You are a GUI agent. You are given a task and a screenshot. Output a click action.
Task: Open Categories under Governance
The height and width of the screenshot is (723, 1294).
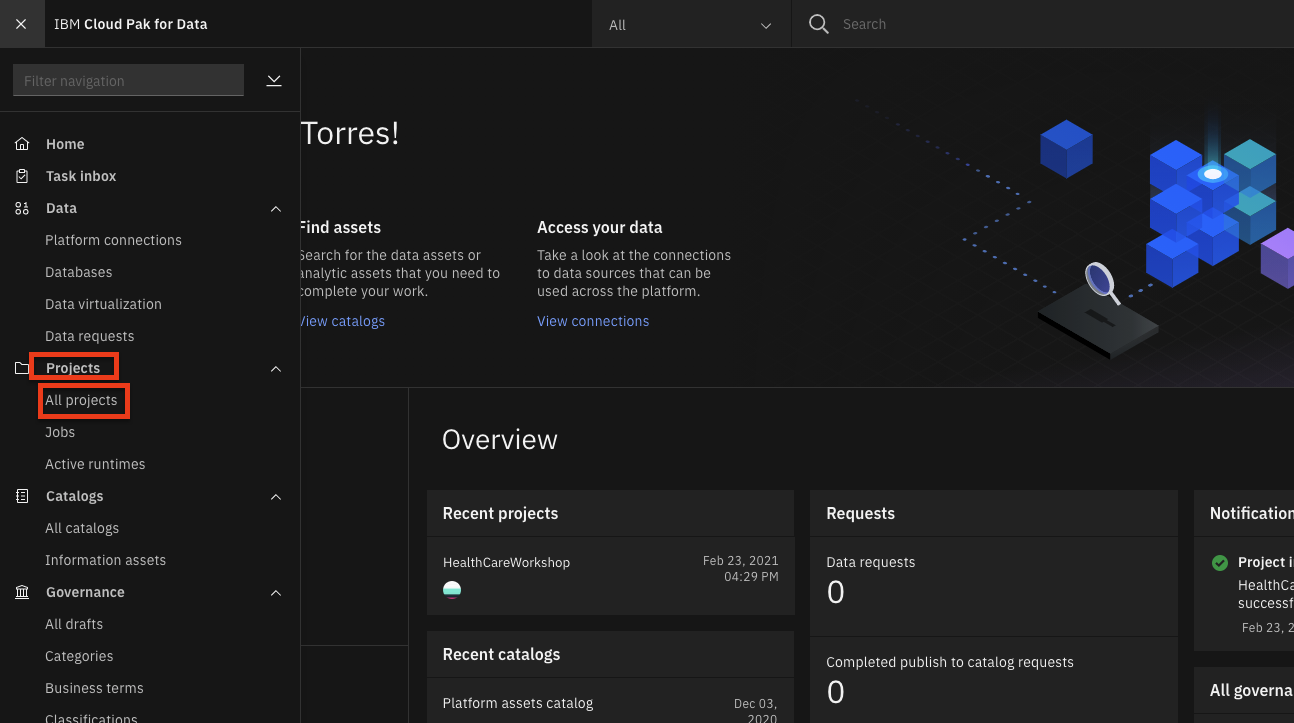click(x=79, y=656)
